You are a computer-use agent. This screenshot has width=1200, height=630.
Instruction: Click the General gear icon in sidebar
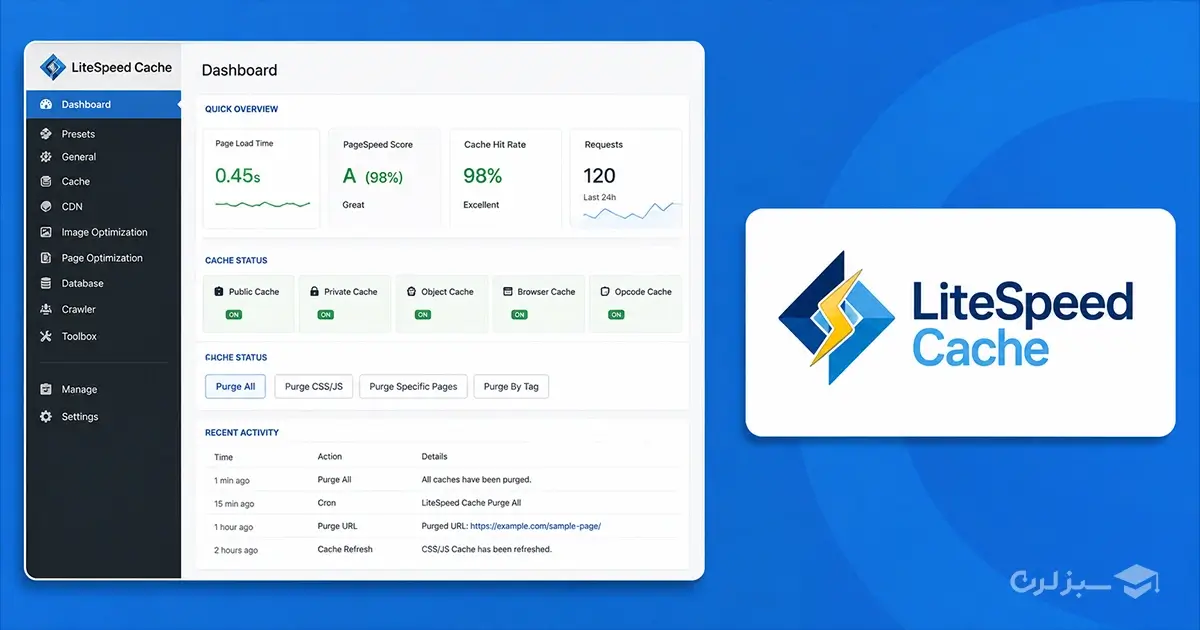click(45, 157)
